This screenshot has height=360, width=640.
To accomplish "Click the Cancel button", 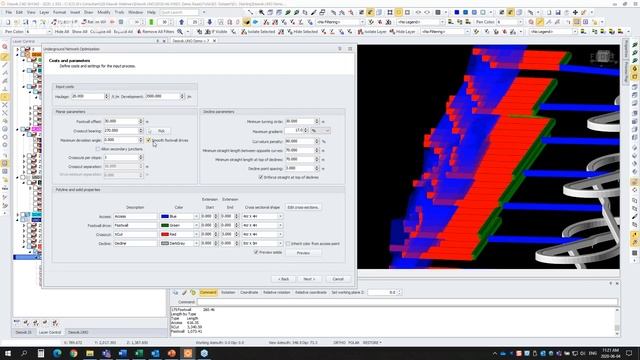I will coord(338,279).
